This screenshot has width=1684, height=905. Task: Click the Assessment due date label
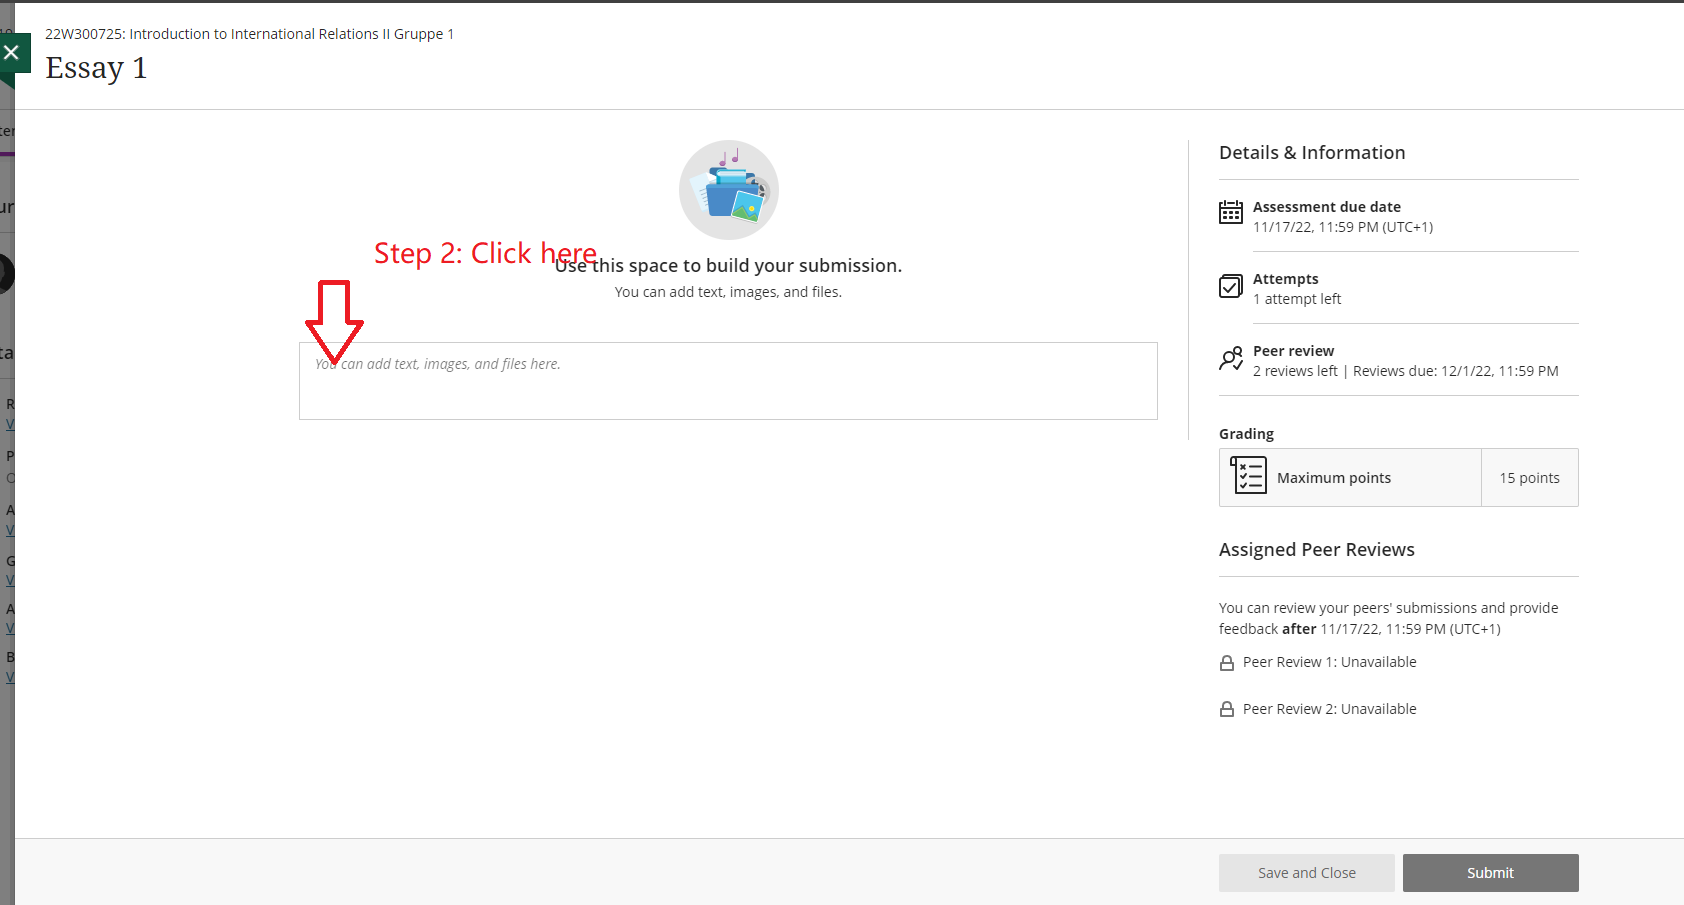click(1326, 207)
